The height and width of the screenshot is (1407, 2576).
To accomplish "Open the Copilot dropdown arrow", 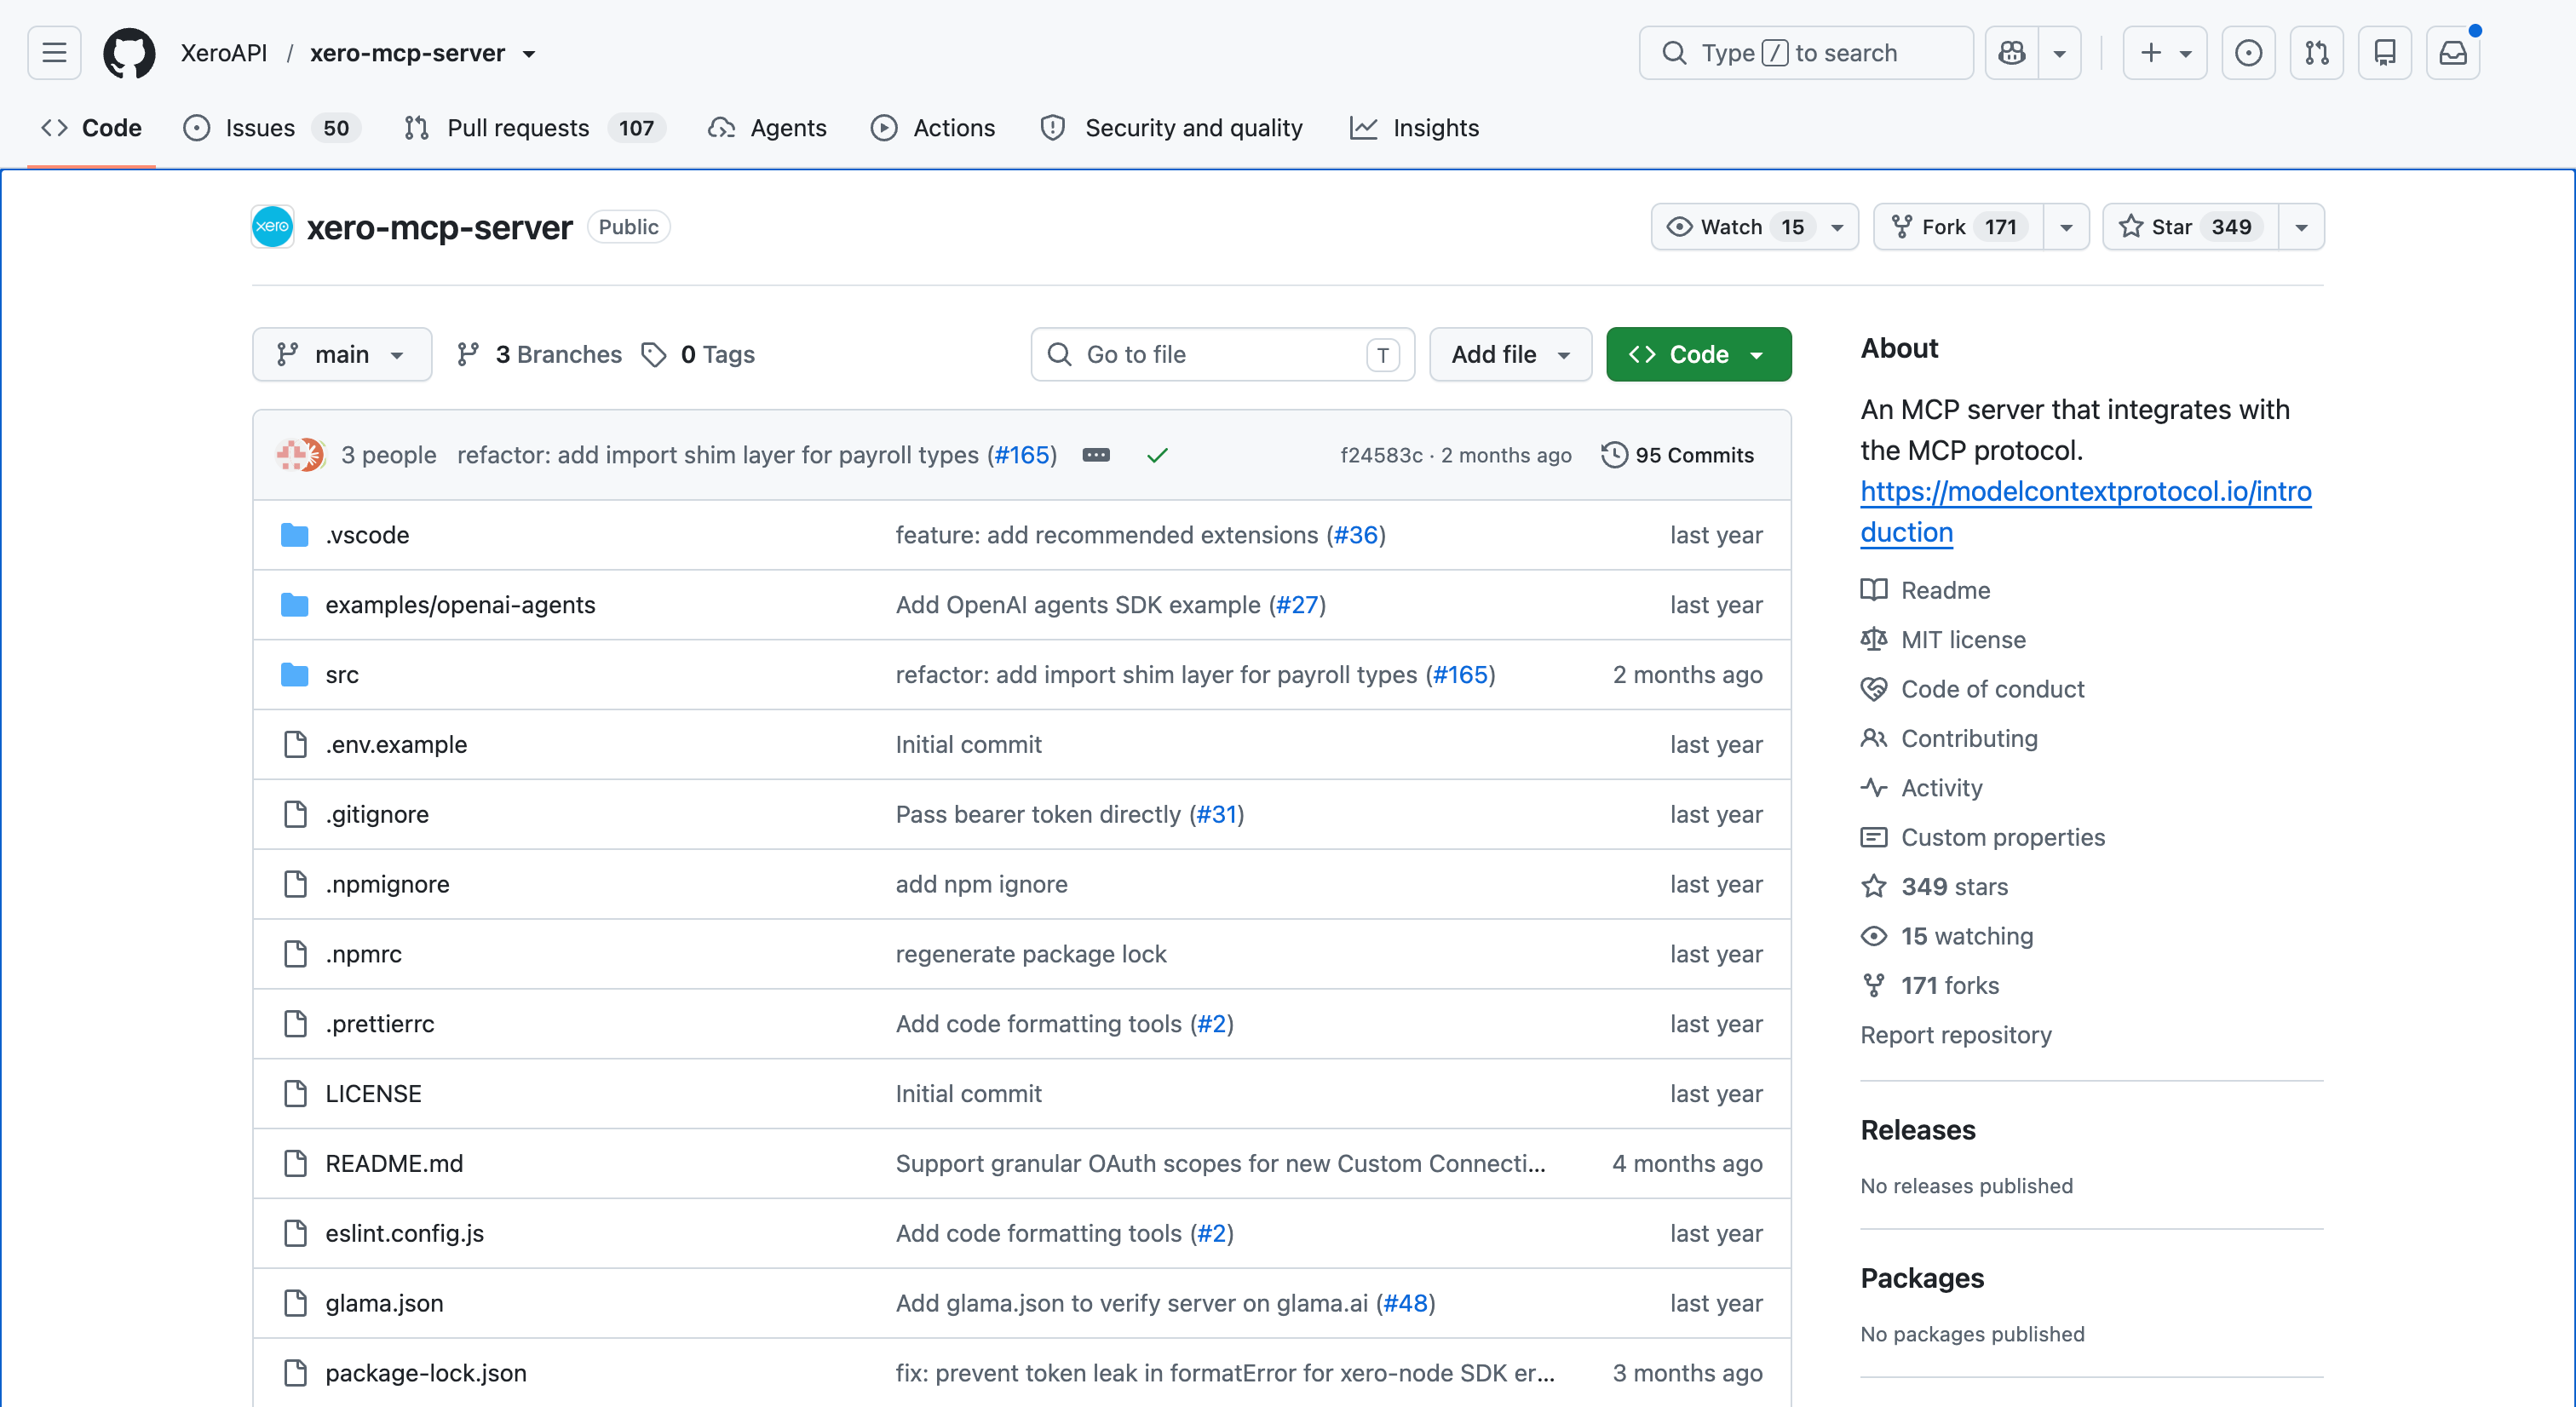I will 2060,52.
